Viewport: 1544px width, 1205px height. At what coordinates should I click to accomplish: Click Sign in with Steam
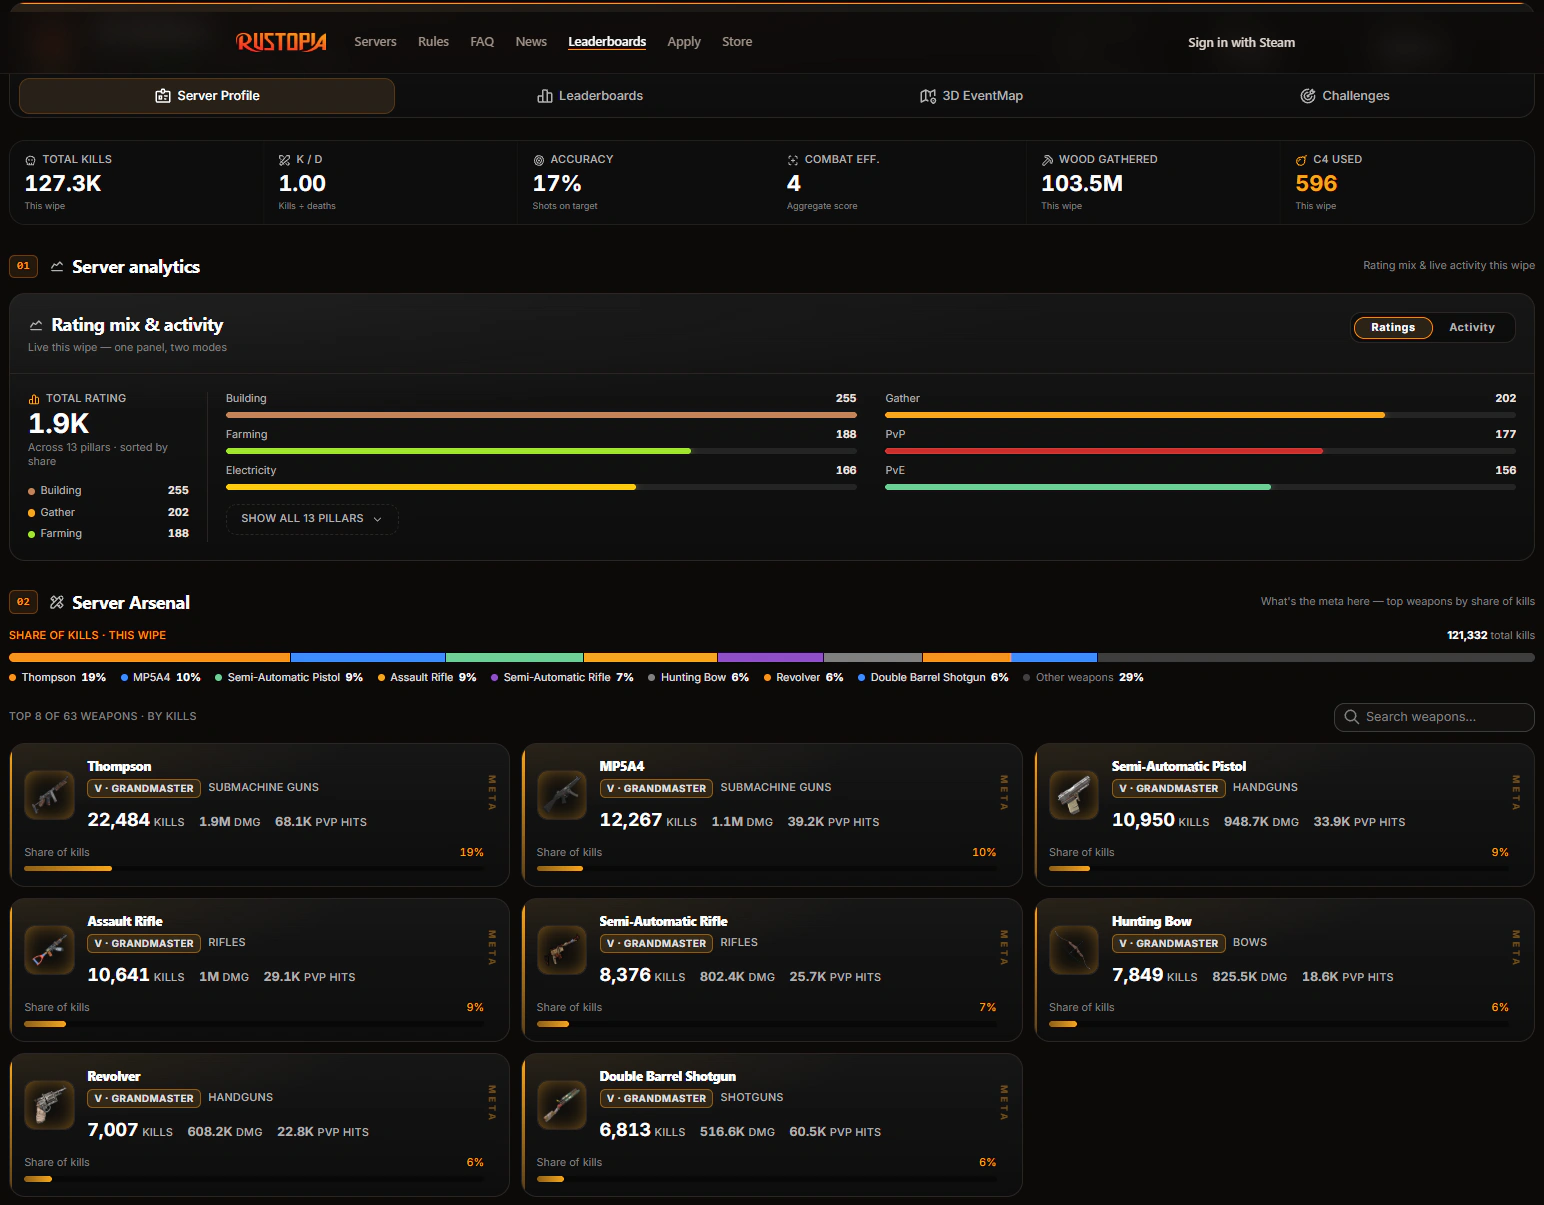point(1241,43)
